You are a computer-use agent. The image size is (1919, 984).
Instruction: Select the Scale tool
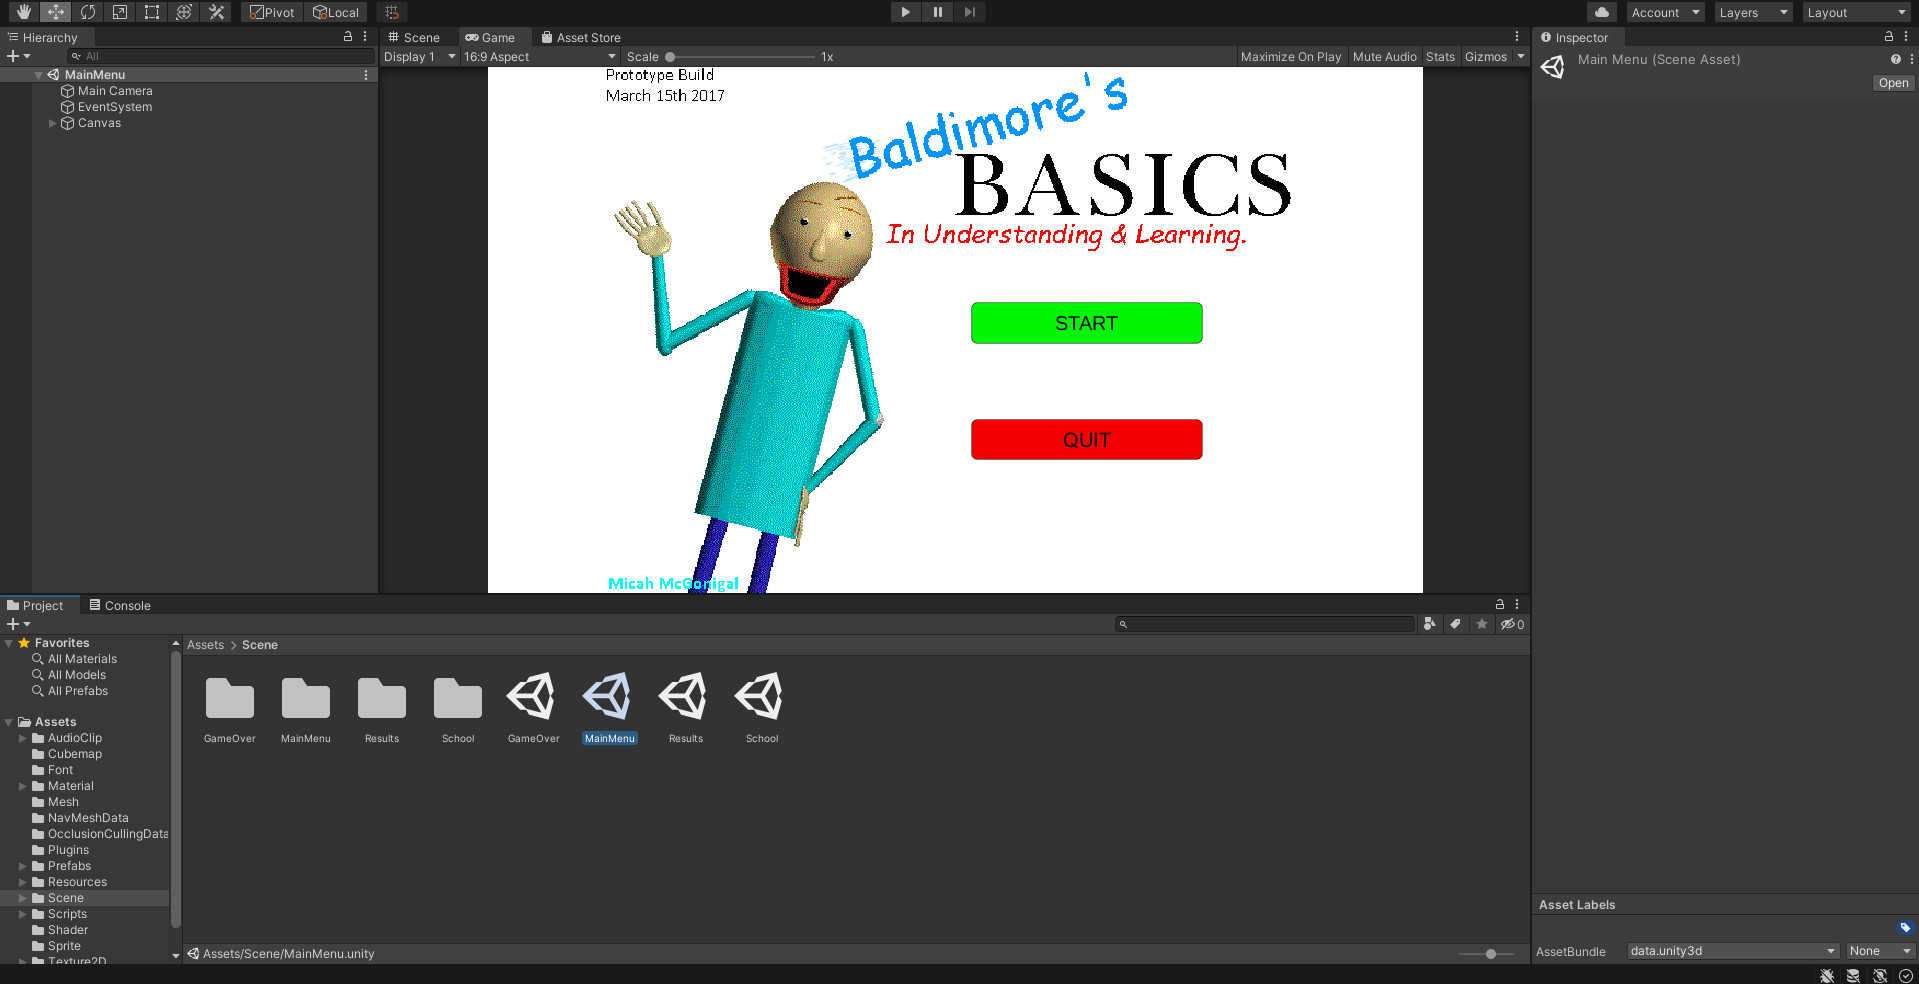click(120, 12)
